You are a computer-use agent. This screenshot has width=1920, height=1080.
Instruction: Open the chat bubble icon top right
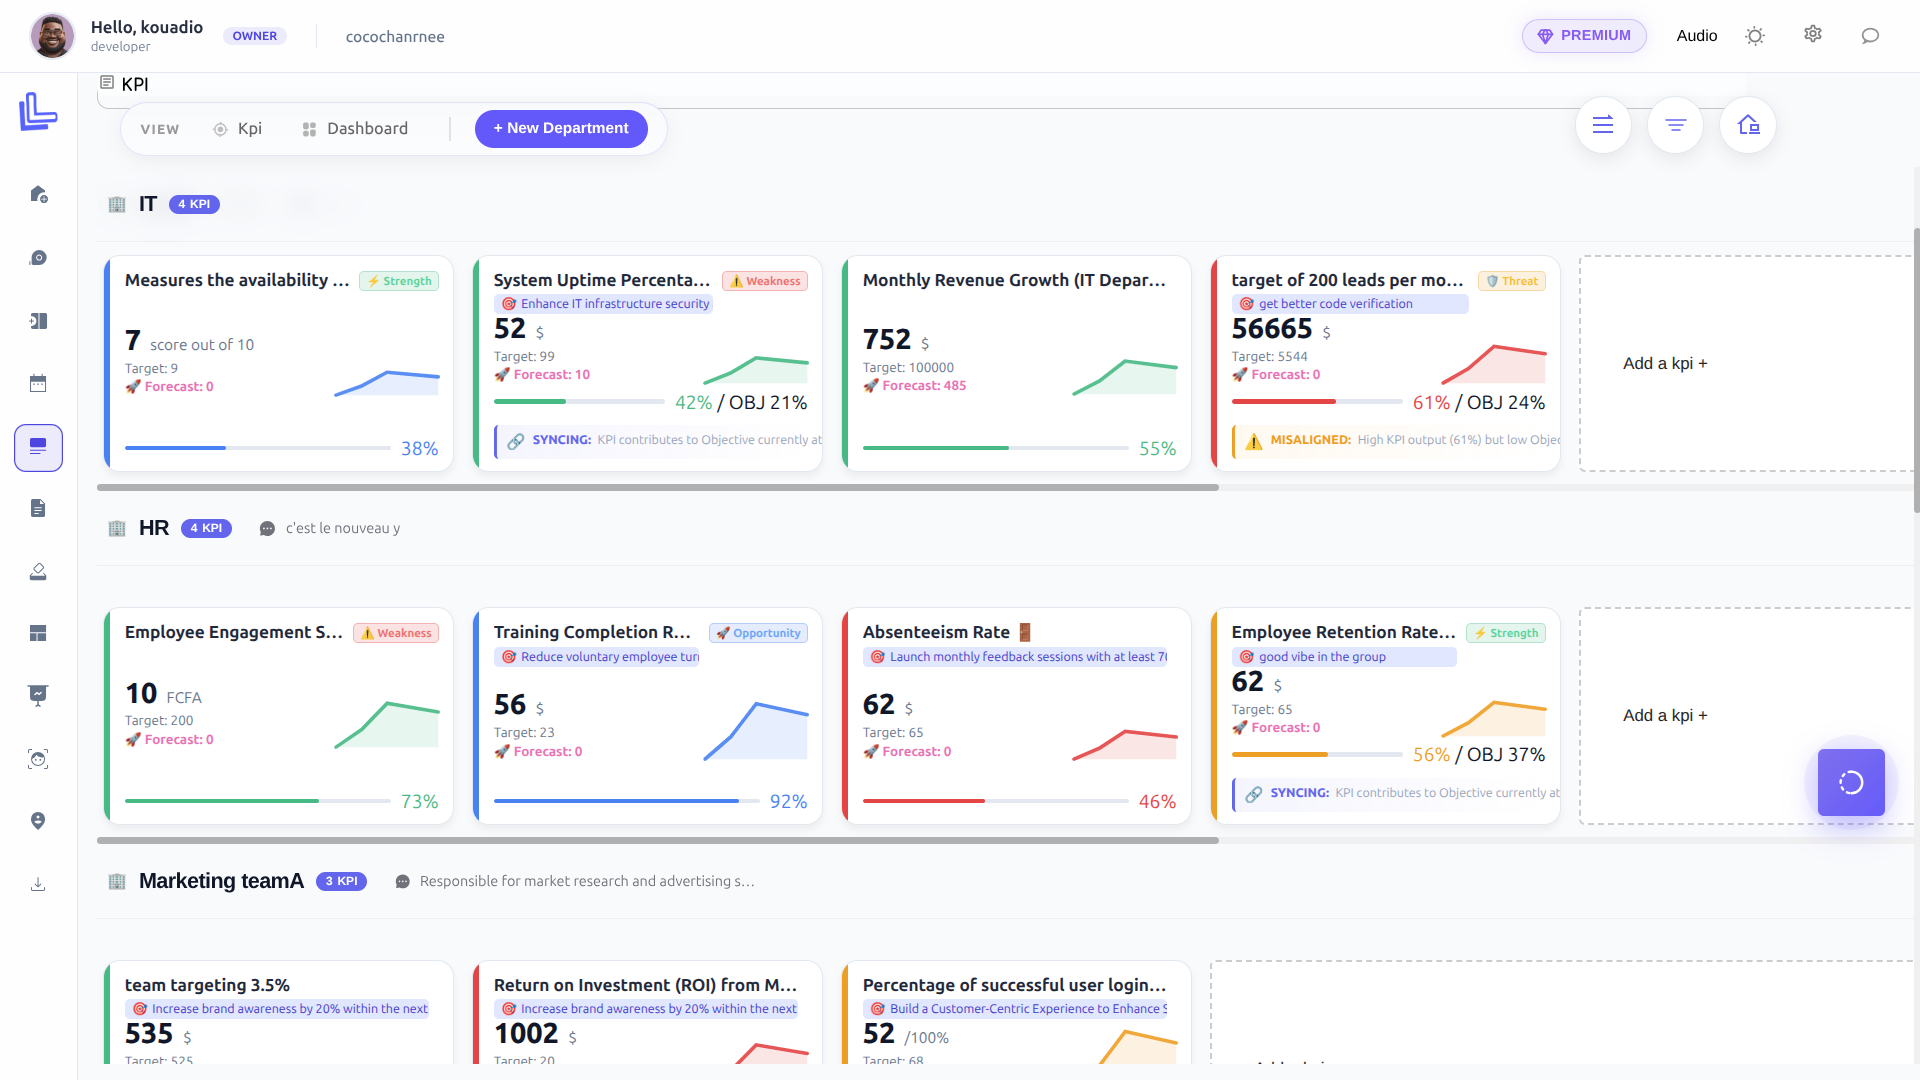point(1870,36)
